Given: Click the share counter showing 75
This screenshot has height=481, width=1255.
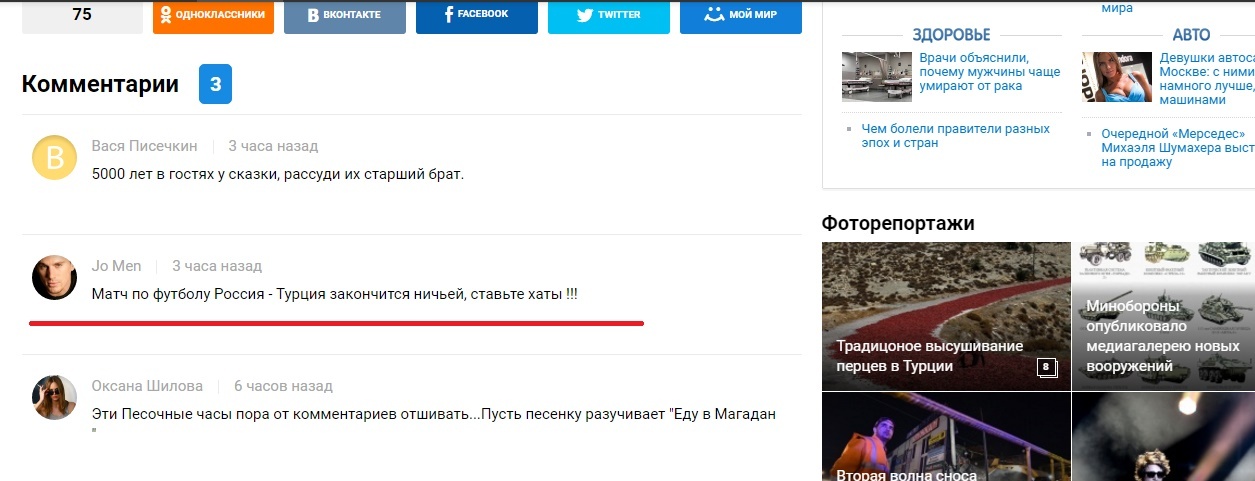Looking at the screenshot, I should point(82,16).
